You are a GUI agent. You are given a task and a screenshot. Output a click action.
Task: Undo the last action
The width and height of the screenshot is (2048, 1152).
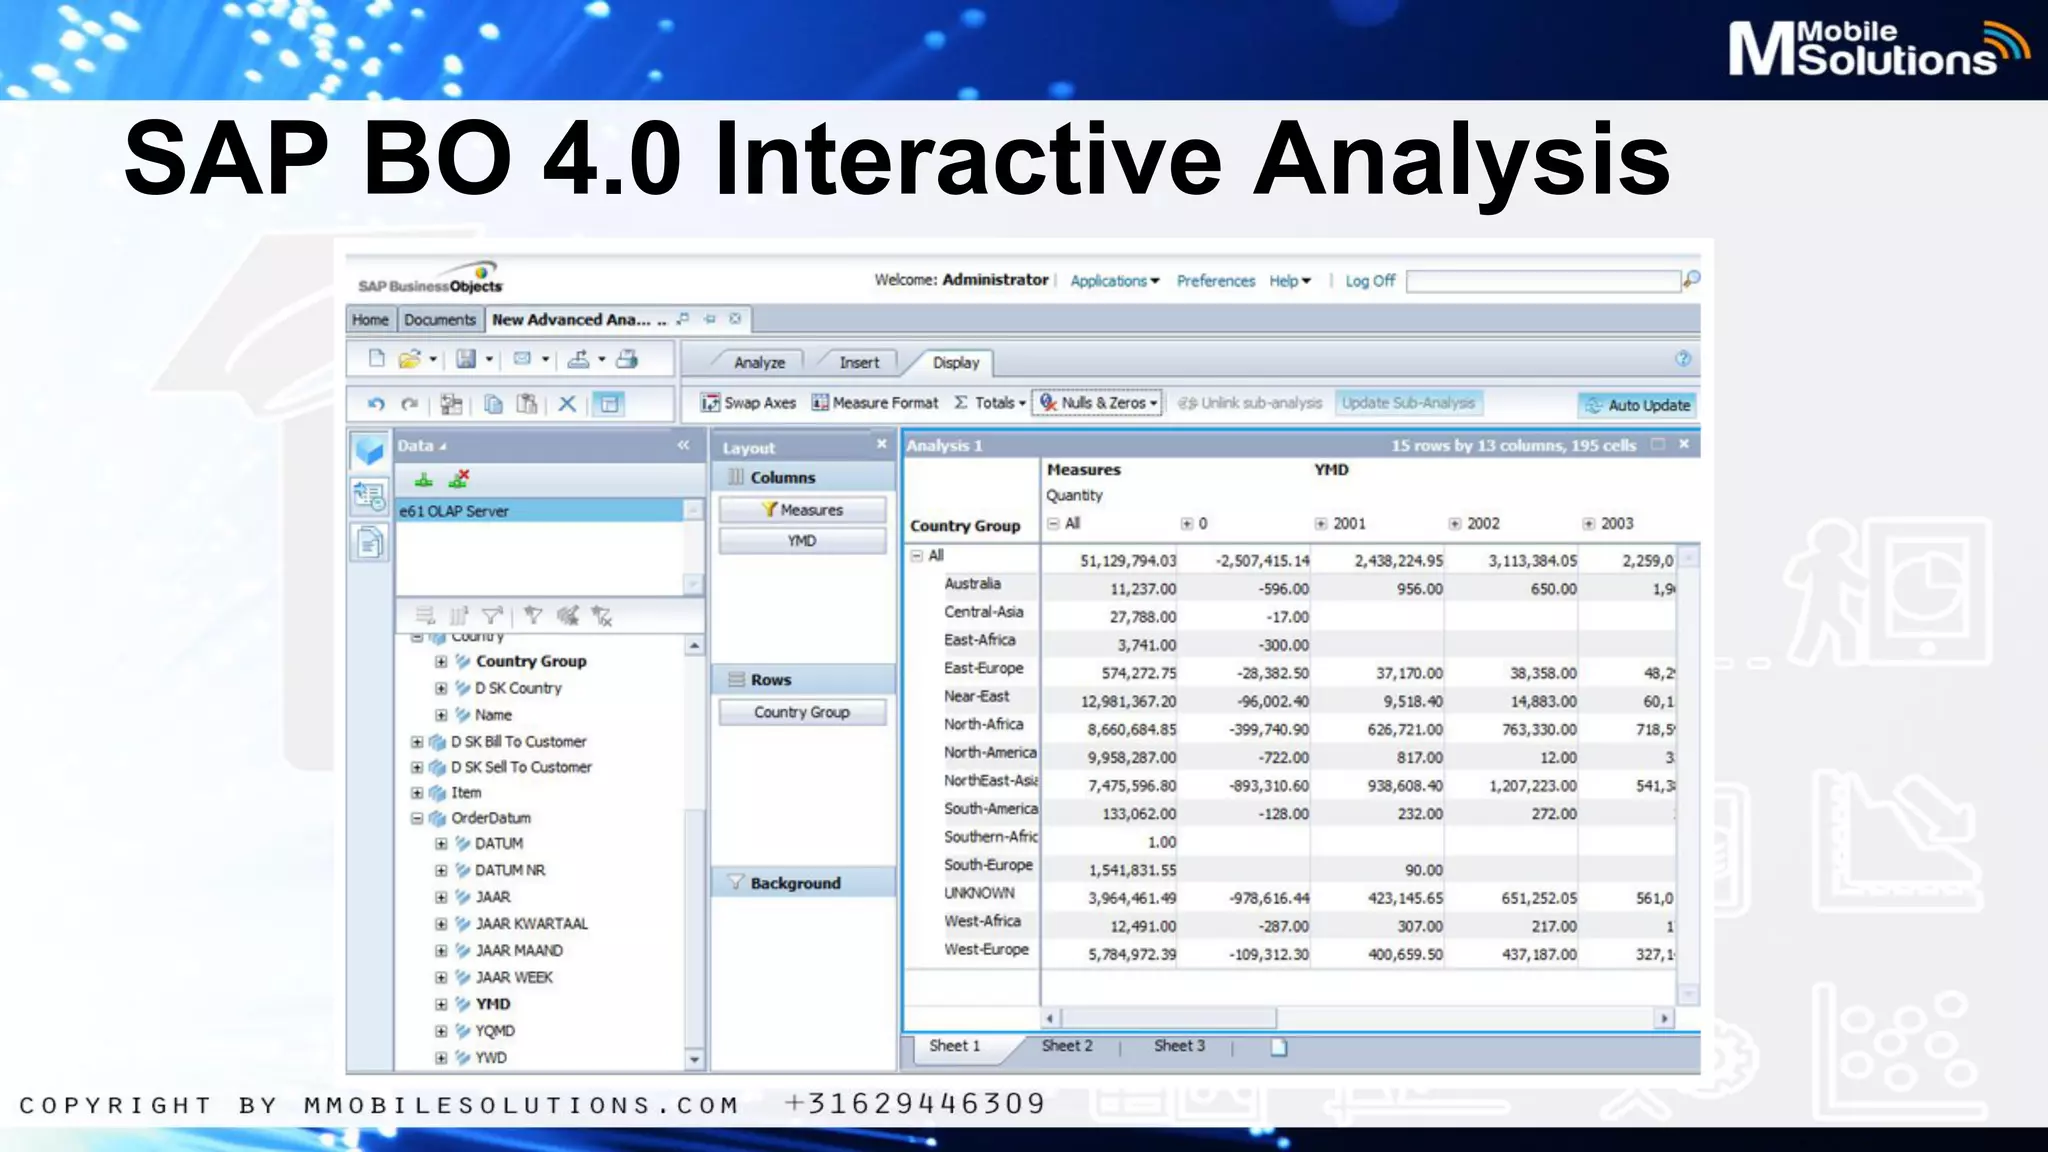(376, 404)
